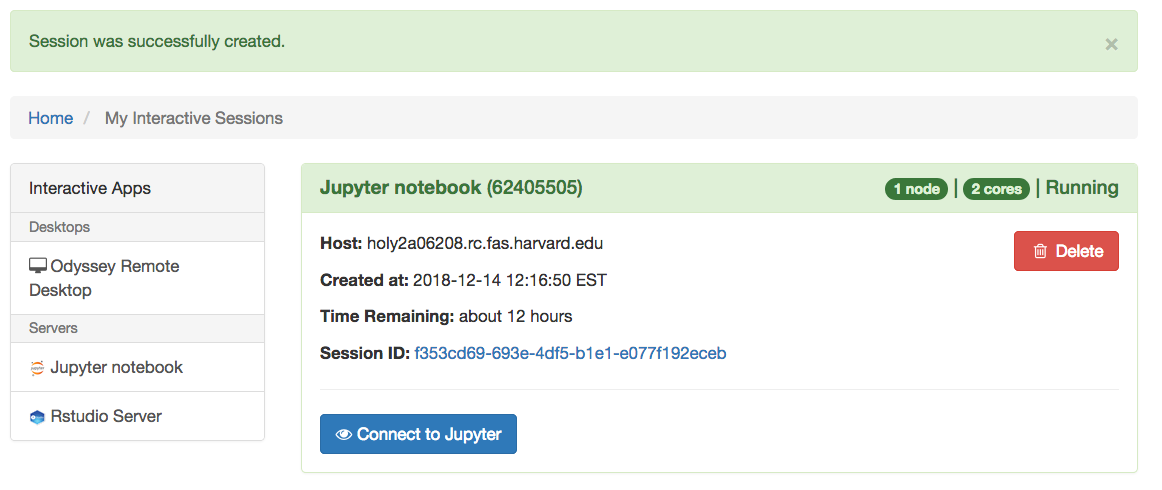Screen dimensions: 1162x490
Task: Click the trash icon on Delete button
Action: pos(1040,251)
